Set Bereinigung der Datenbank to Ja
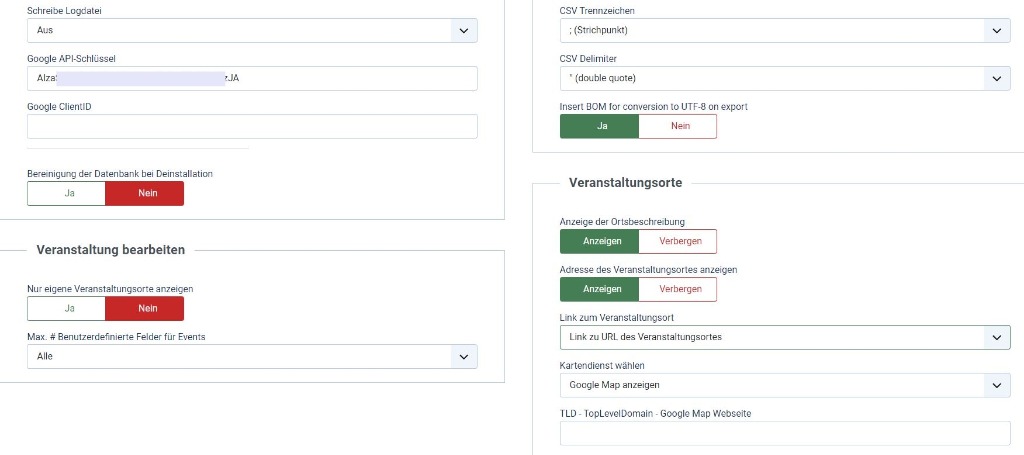1024x455 pixels. click(x=67, y=193)
